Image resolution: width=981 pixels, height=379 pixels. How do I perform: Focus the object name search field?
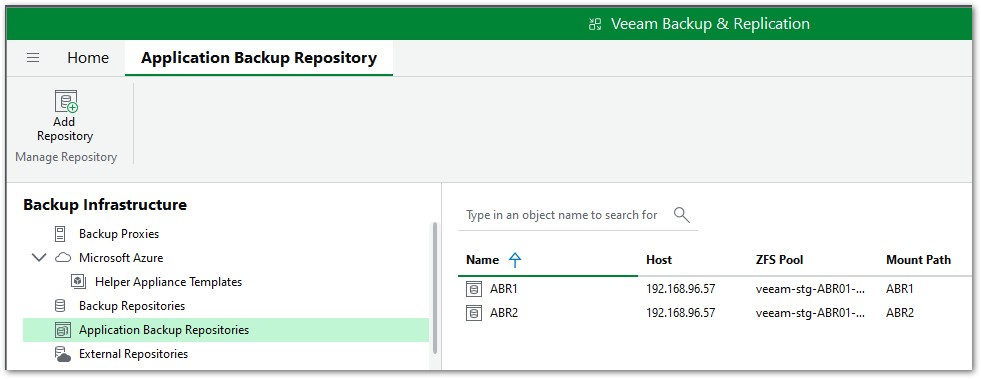click(x=562, y=215)
